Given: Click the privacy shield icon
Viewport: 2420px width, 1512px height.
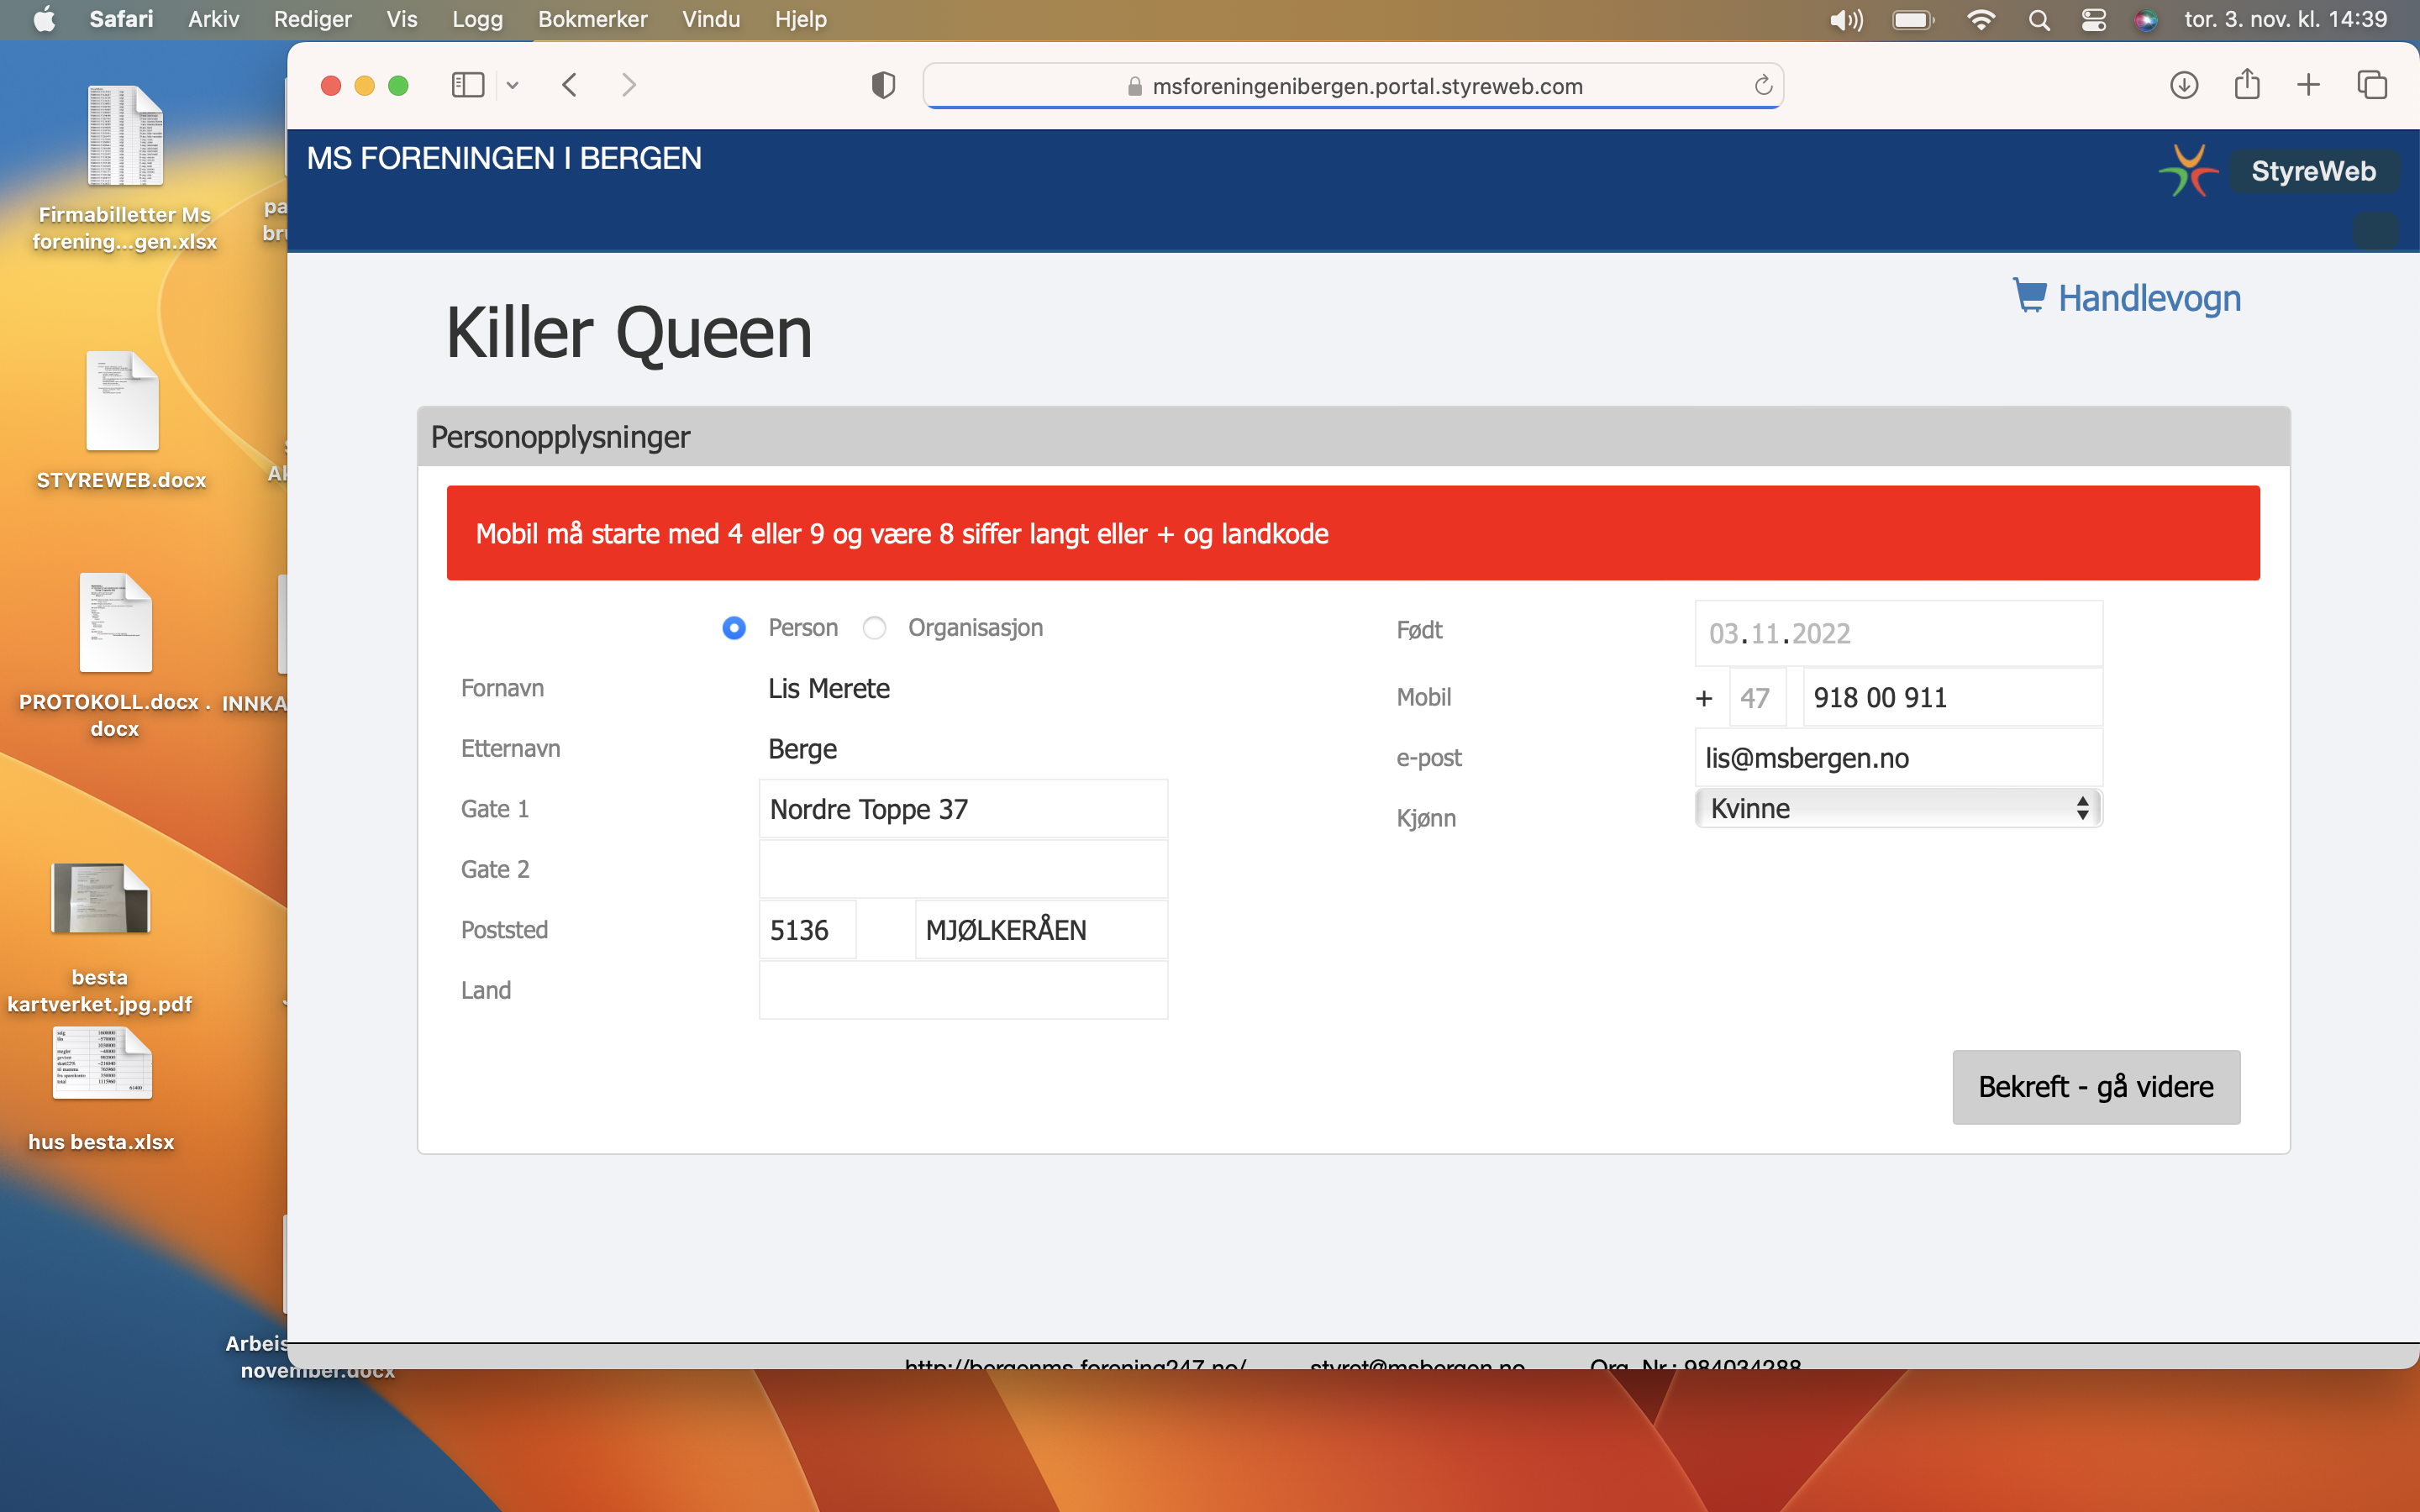Looking at the screenshot, I should tap(883, 85).
